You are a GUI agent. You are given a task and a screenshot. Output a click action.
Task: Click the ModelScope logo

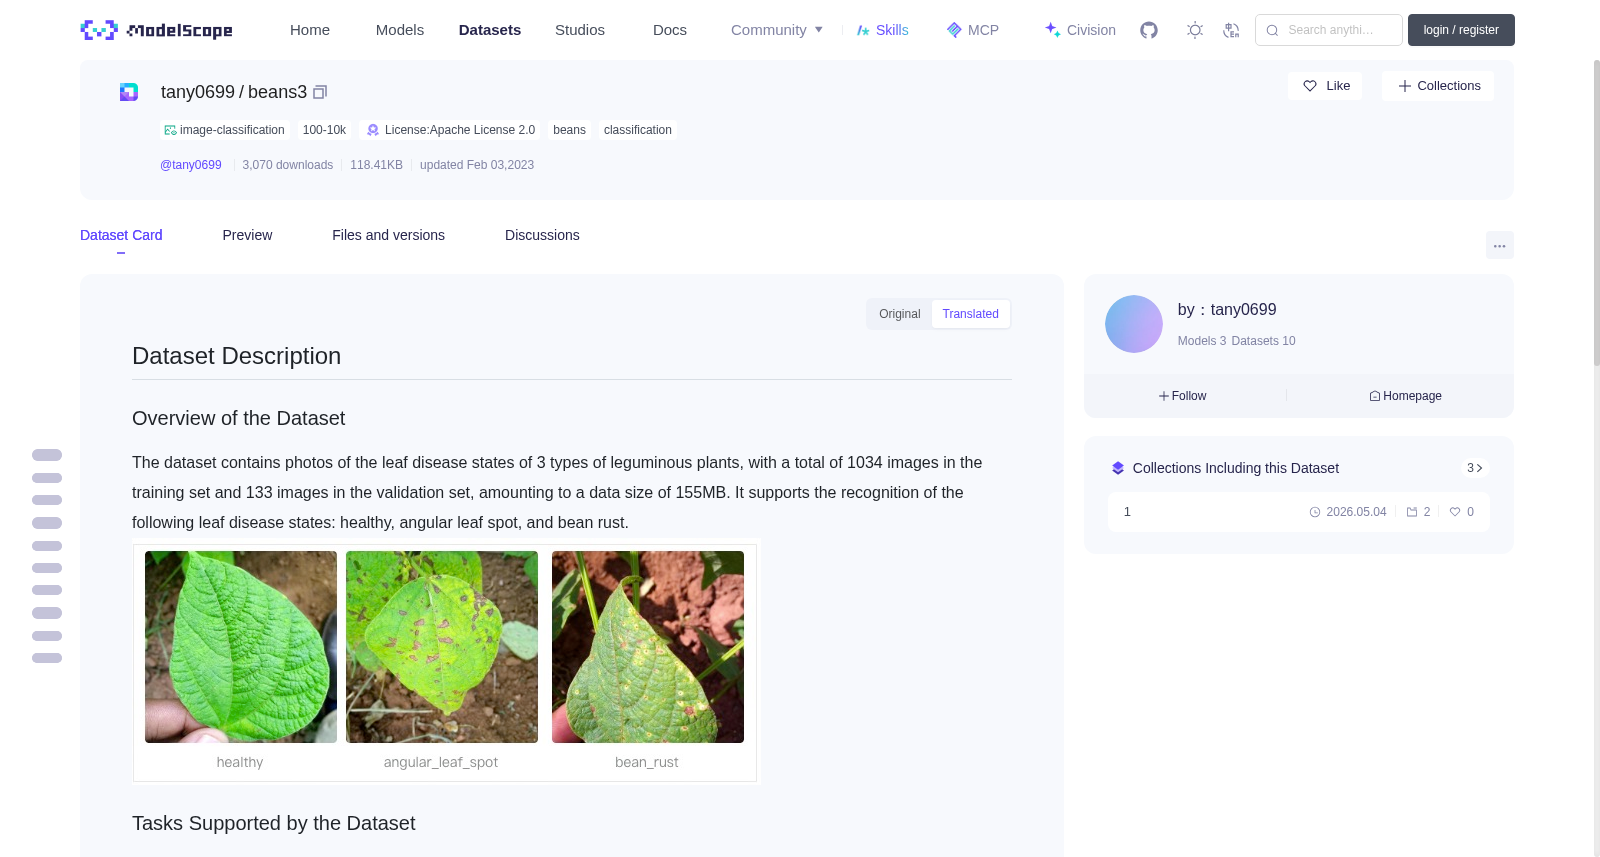coord(157,30)
